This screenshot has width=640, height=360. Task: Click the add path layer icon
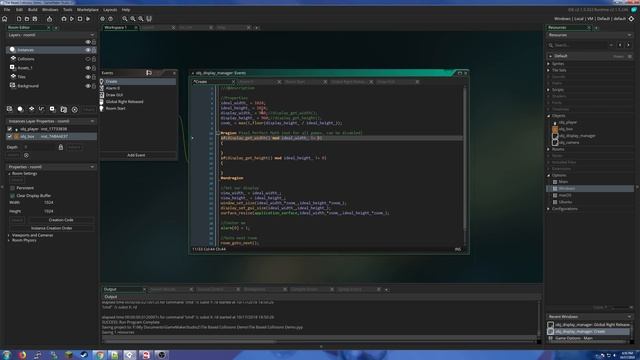click(x=42, y=109)
